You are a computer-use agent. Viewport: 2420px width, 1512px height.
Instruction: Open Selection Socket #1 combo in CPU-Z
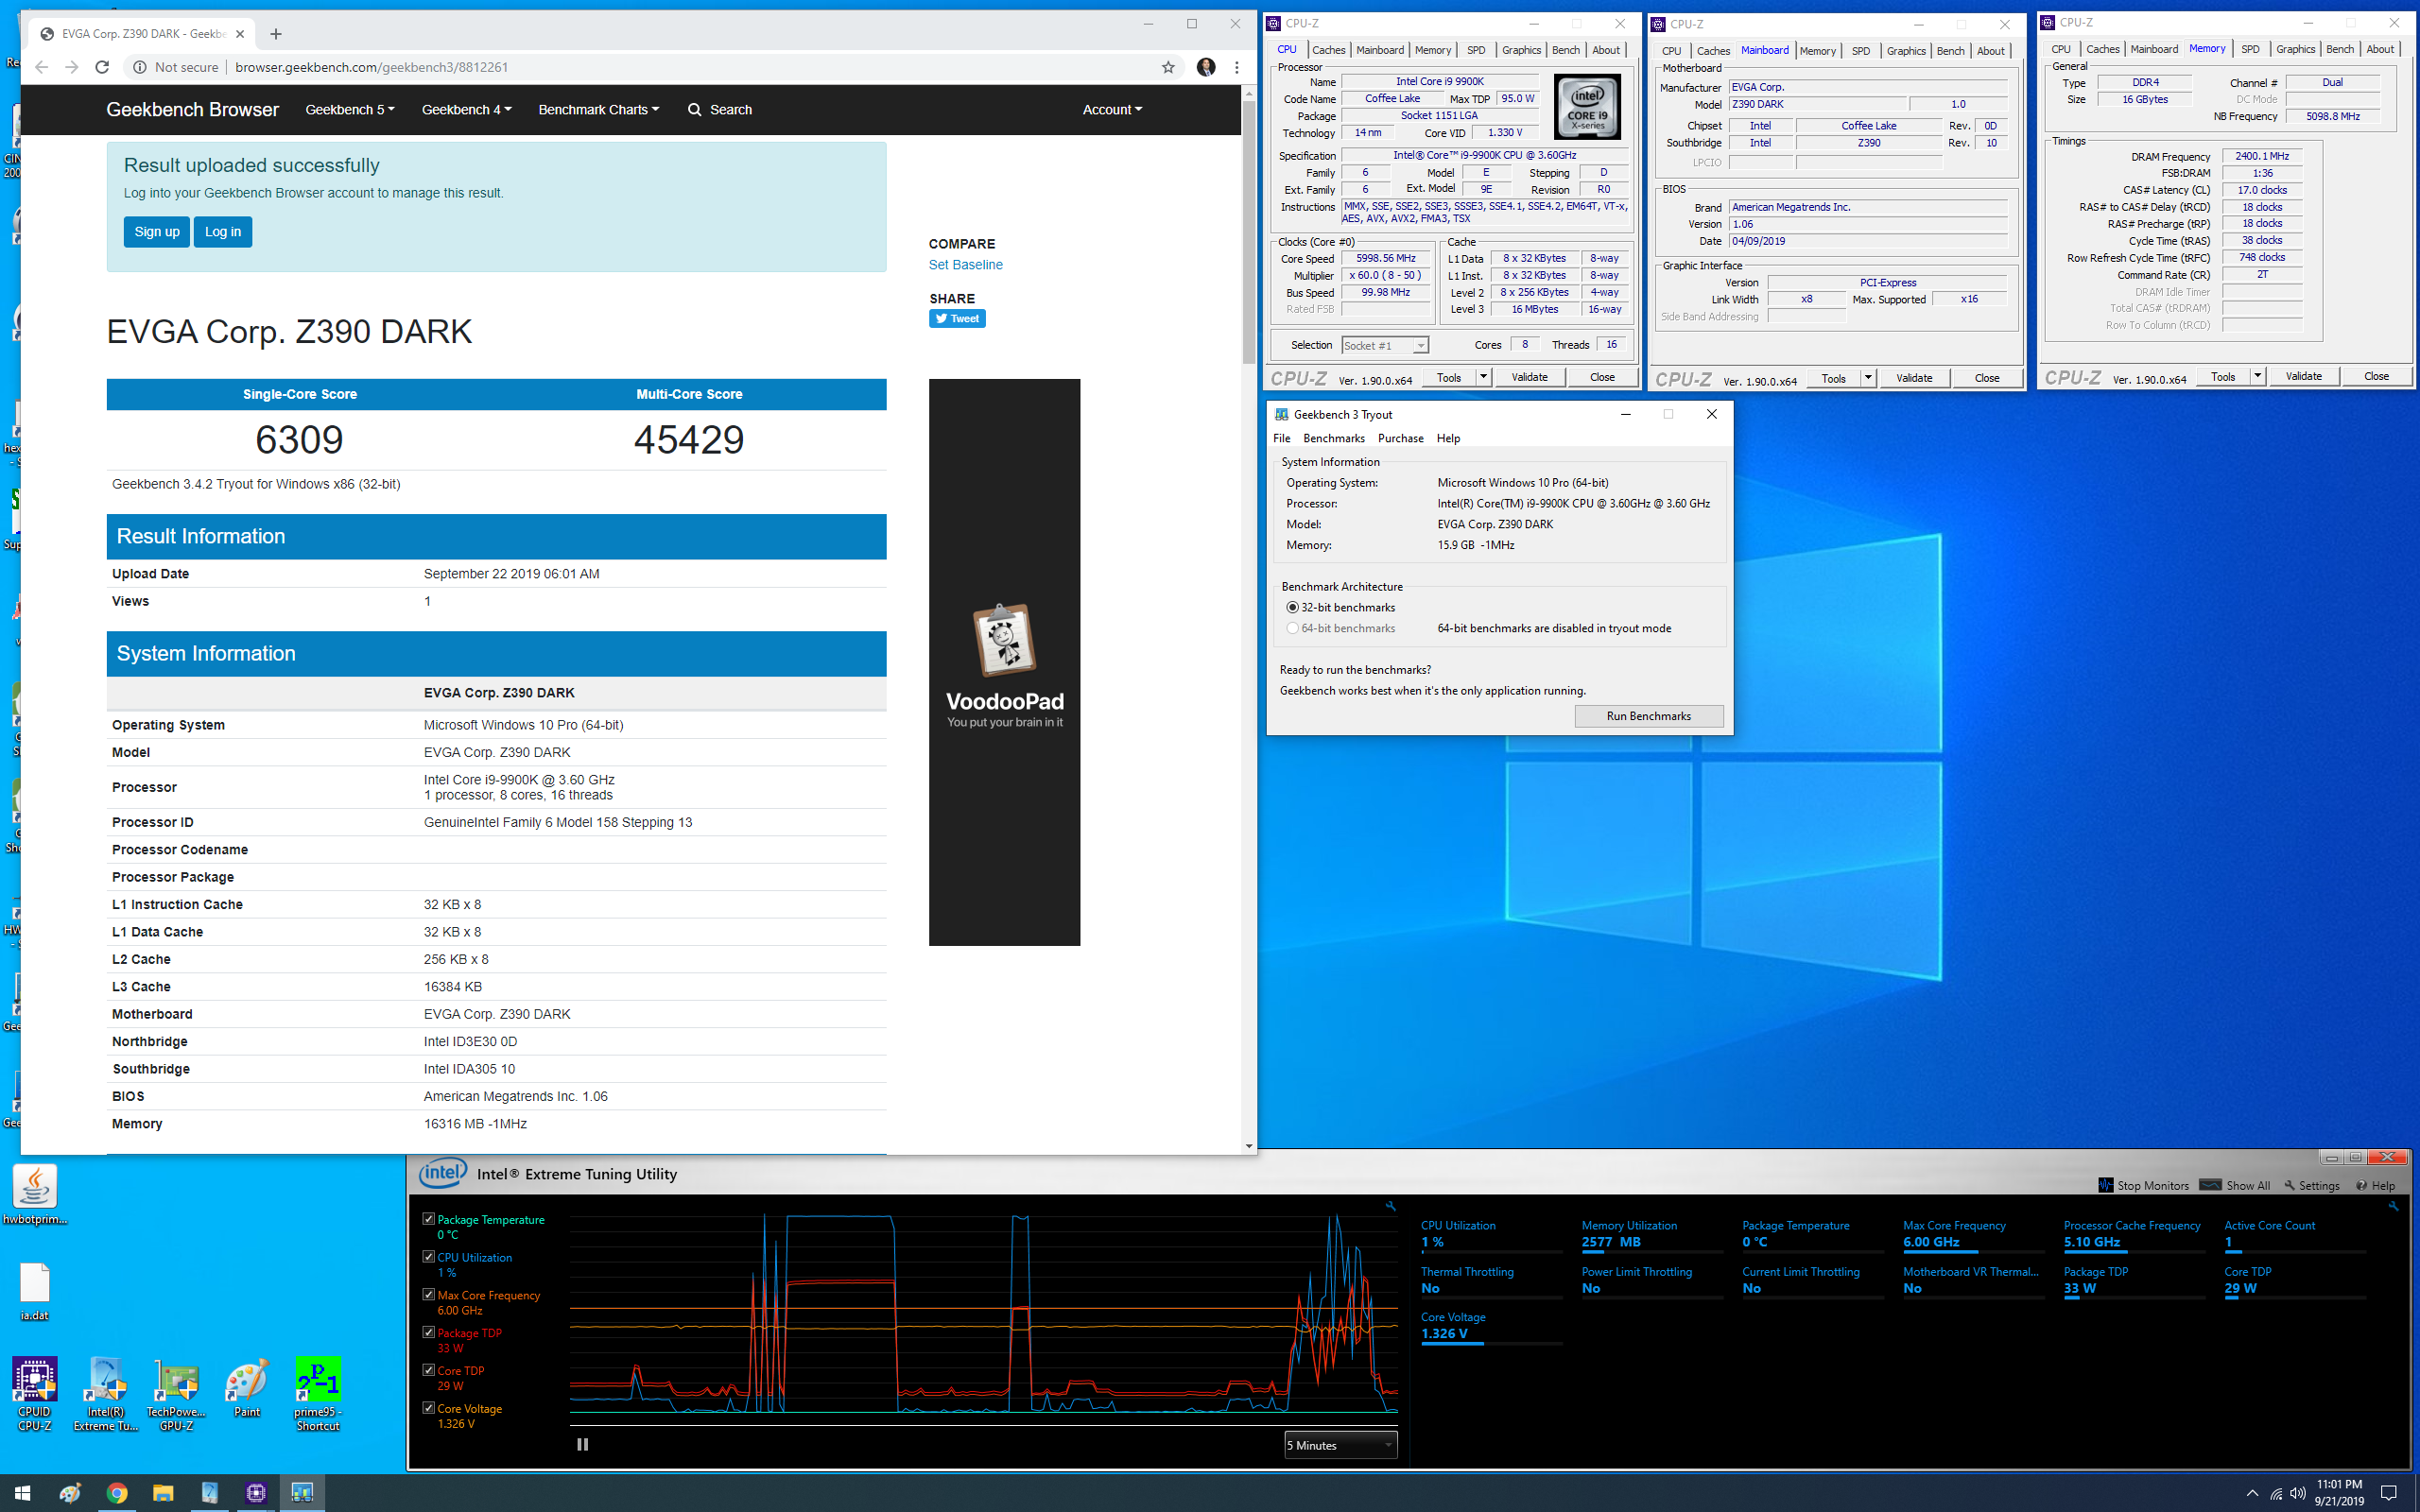coord(1384,345)
